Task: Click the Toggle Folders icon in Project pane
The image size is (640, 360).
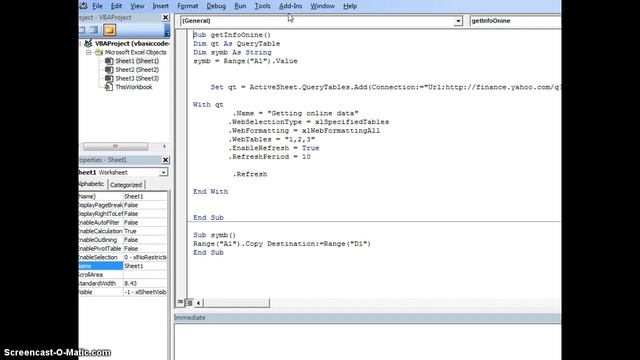Action: click(x=109, y=30)
